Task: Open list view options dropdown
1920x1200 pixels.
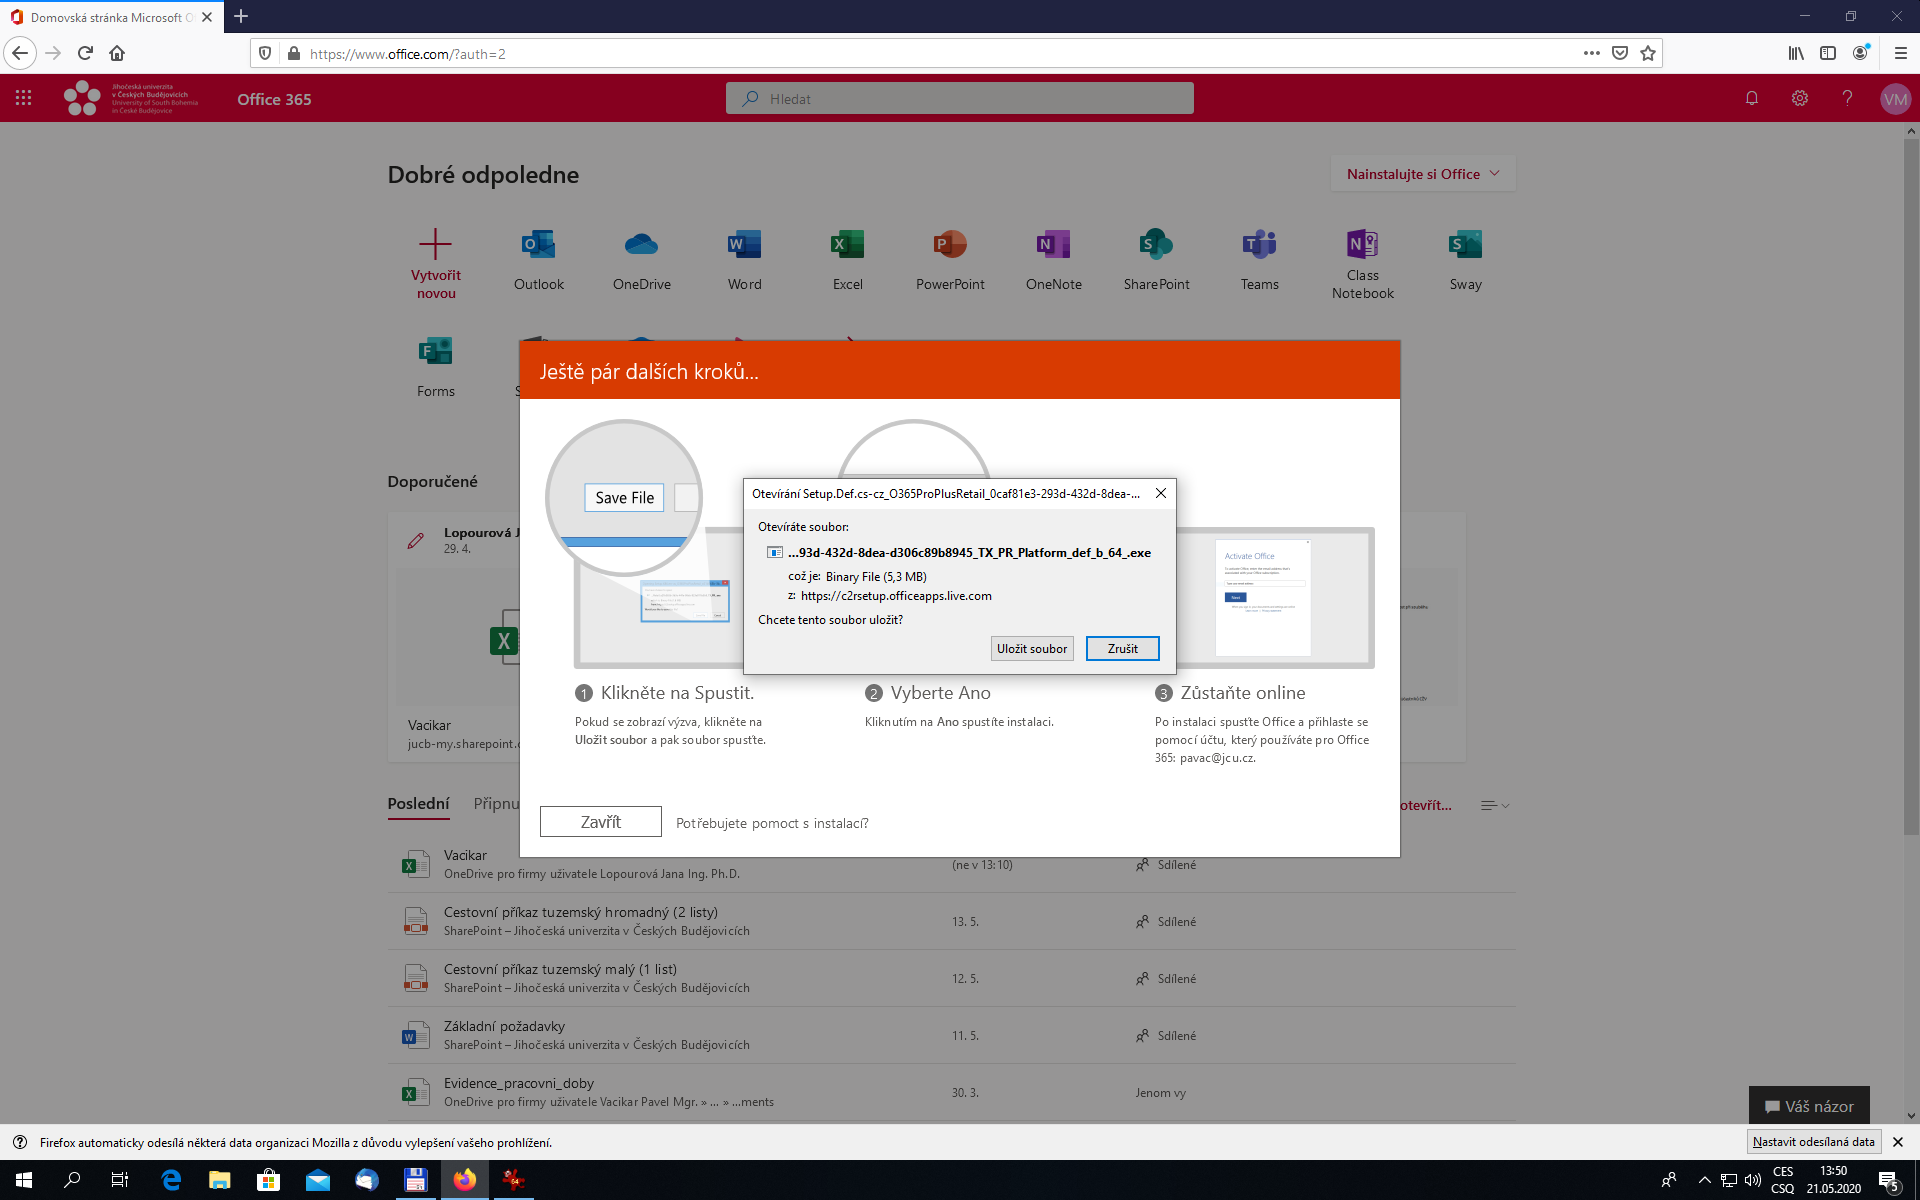Action: (1495, 805)
